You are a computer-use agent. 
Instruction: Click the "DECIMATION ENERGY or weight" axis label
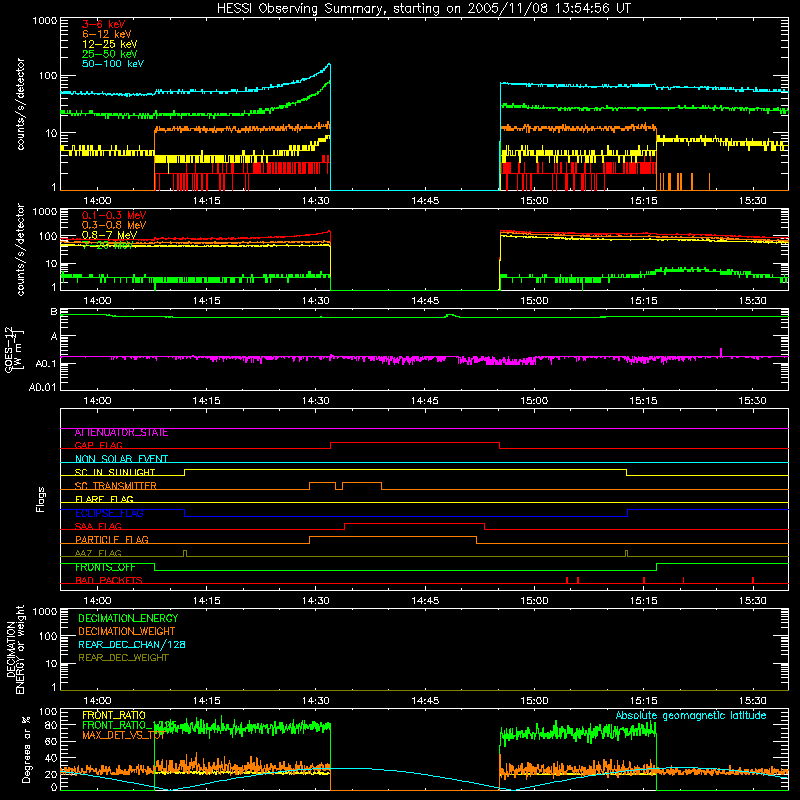tap(15, 649)
